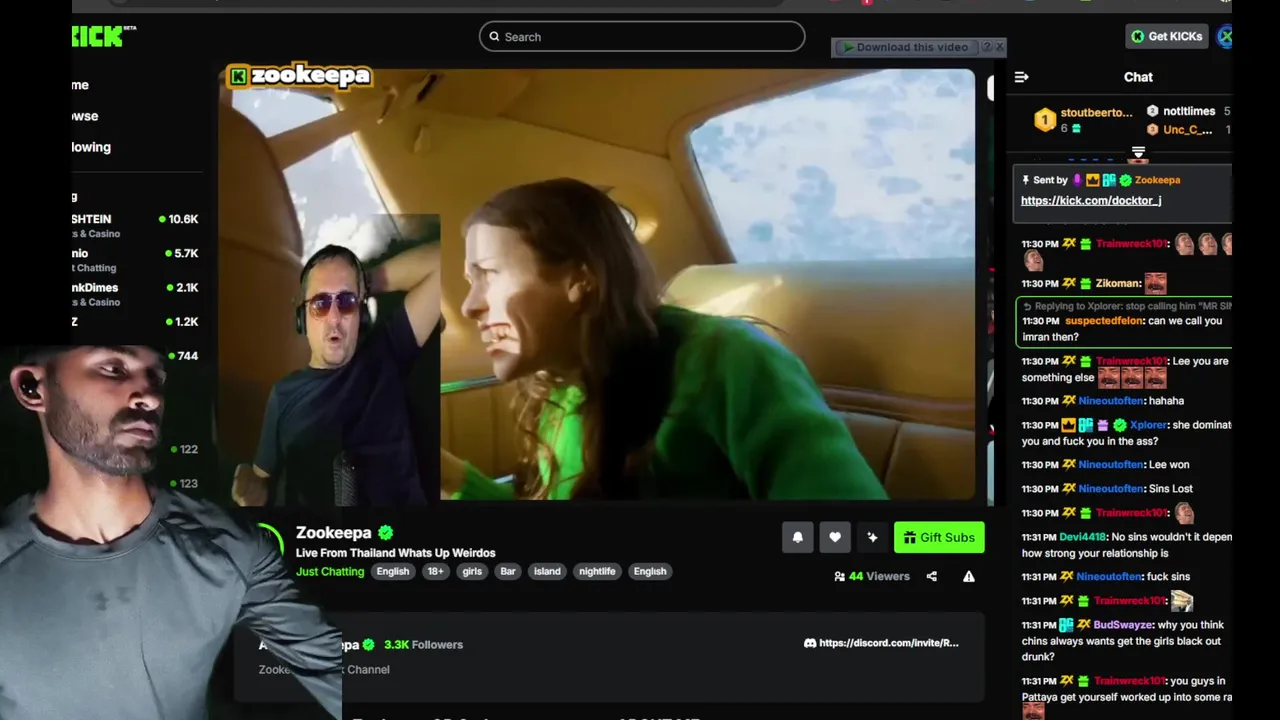Click Nineoutoften in the hahaha message
Viewport: 1280px width, 720px height.
tap(1111, 401)
